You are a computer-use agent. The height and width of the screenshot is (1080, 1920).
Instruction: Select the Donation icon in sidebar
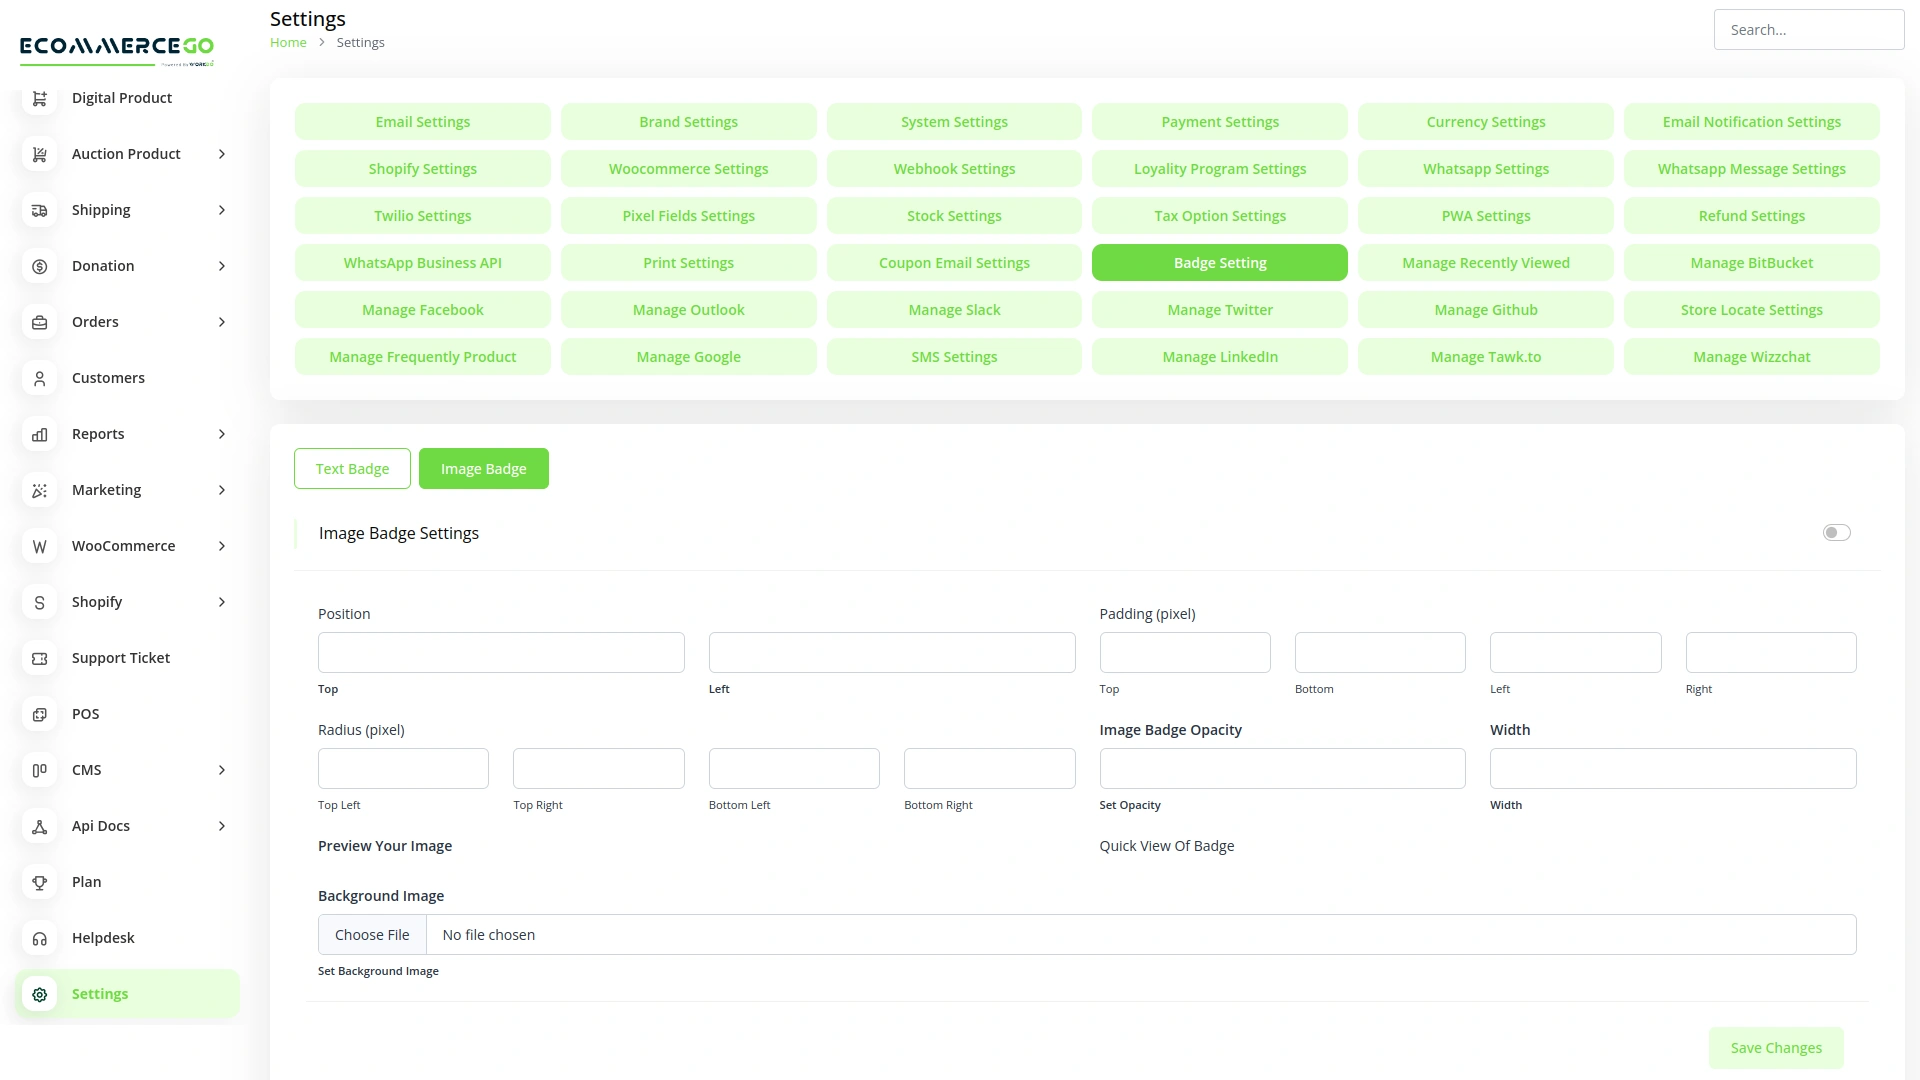click(x=39, y=266)
